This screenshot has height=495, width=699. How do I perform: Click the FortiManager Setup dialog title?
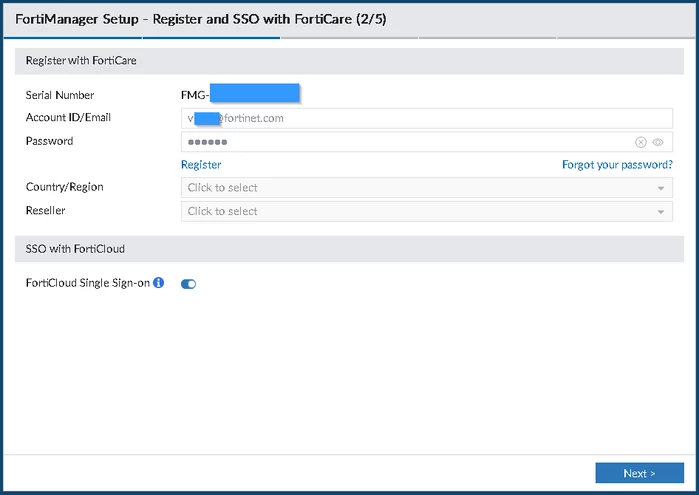click(x=201, y=19)
